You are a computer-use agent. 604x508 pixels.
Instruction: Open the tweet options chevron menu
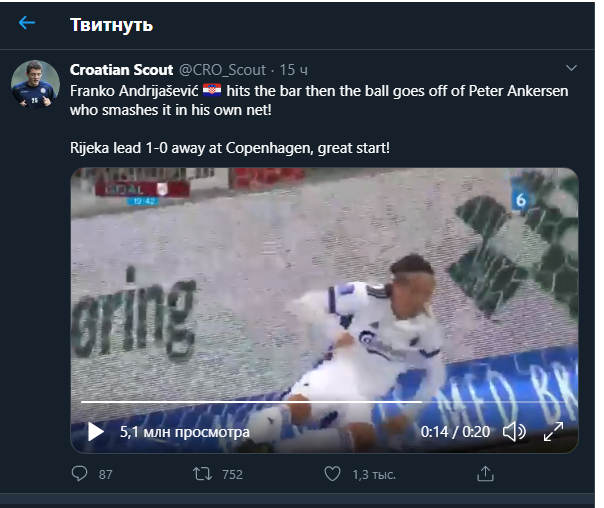coord(571,69)
